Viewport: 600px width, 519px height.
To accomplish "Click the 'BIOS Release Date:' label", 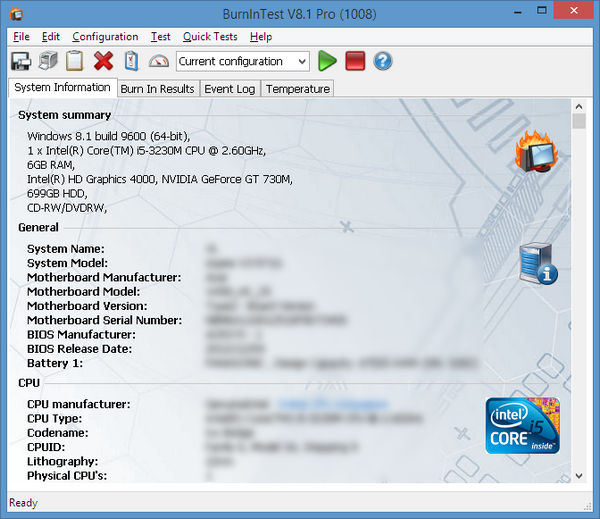I will (79, 349).
